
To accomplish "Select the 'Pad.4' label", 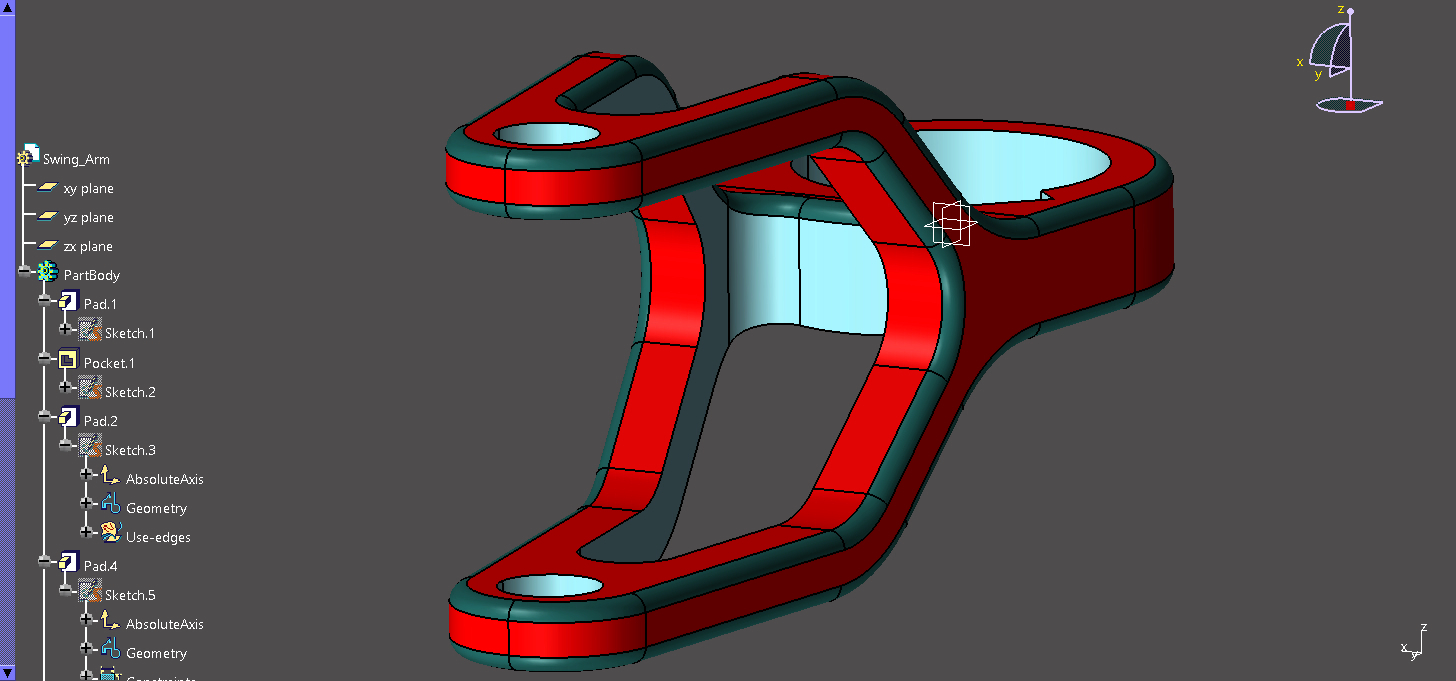I will coord(101,566).
